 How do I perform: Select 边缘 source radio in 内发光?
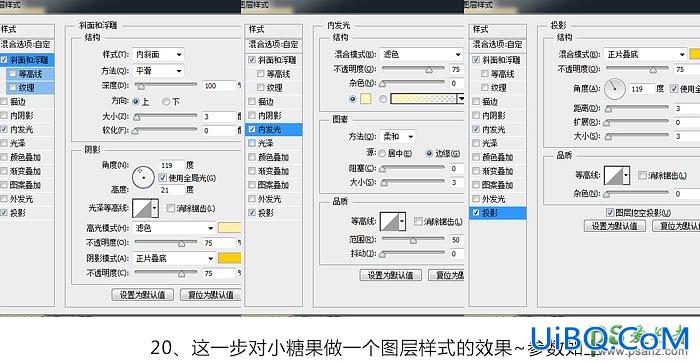click(429, 154)
